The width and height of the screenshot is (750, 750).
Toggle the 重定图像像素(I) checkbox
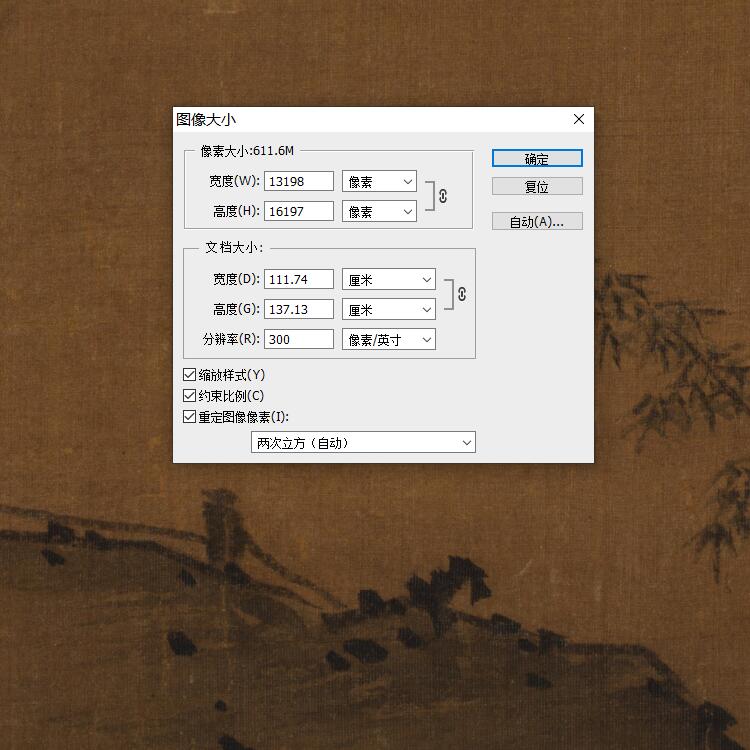(x=189, y=417)
